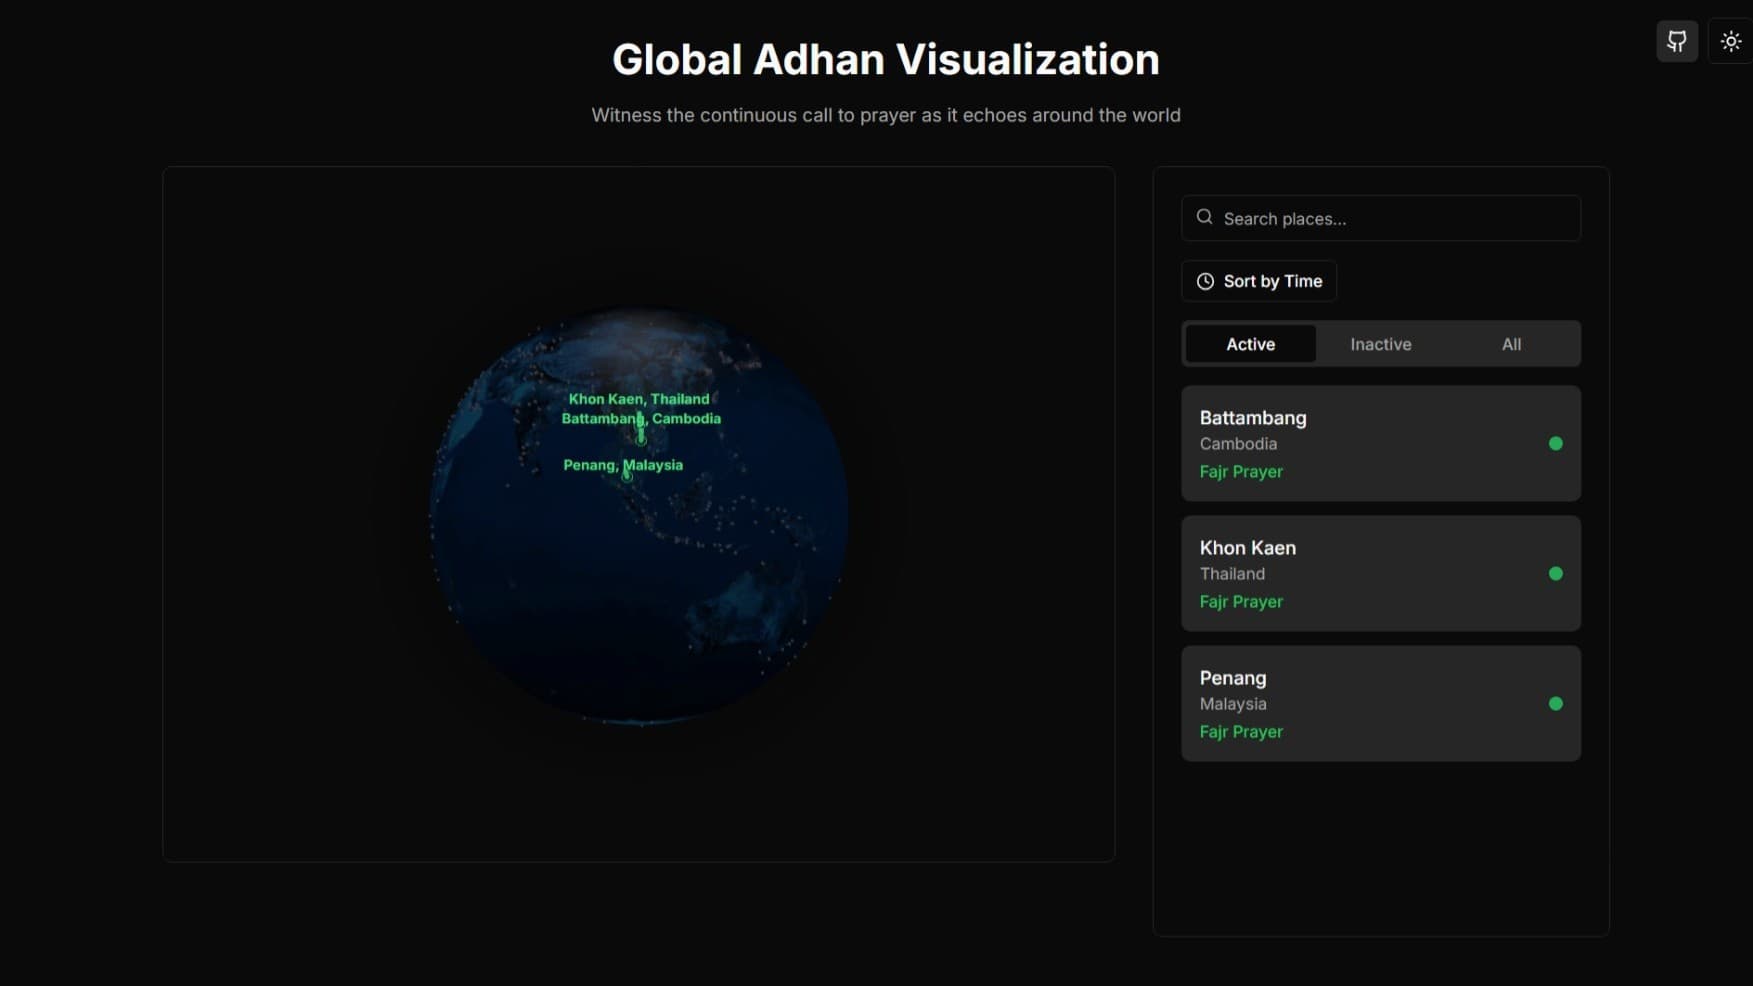This screenshot has width=1753, height=986.
Task: Select the Active tab
Action: tap(1250, 343)
